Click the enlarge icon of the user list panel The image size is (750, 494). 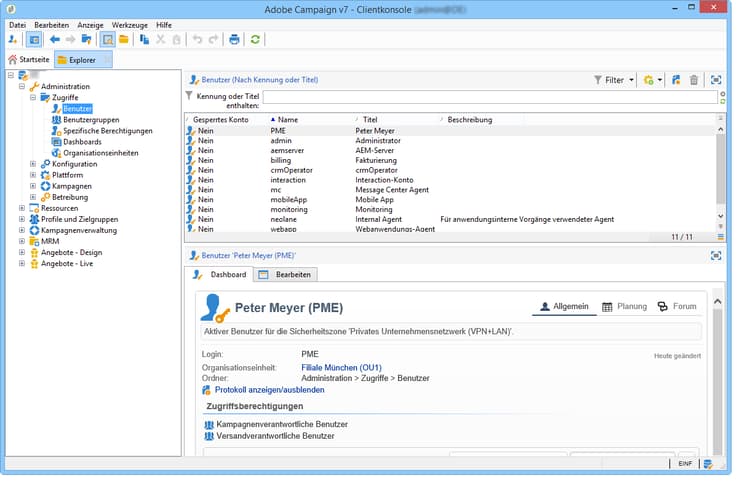tap(716, 80)
